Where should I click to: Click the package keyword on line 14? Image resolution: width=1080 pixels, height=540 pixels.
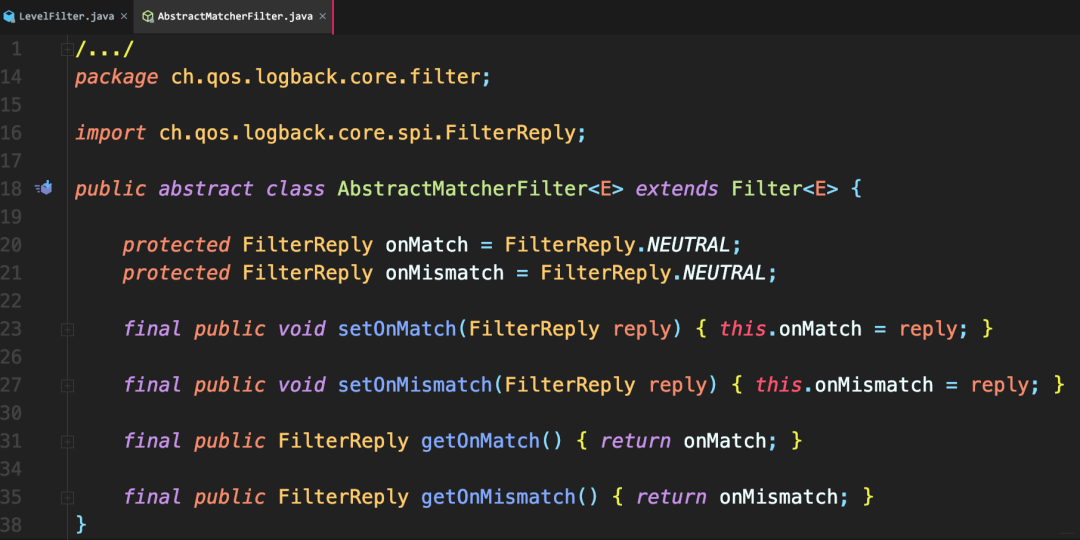click(116, 77)
